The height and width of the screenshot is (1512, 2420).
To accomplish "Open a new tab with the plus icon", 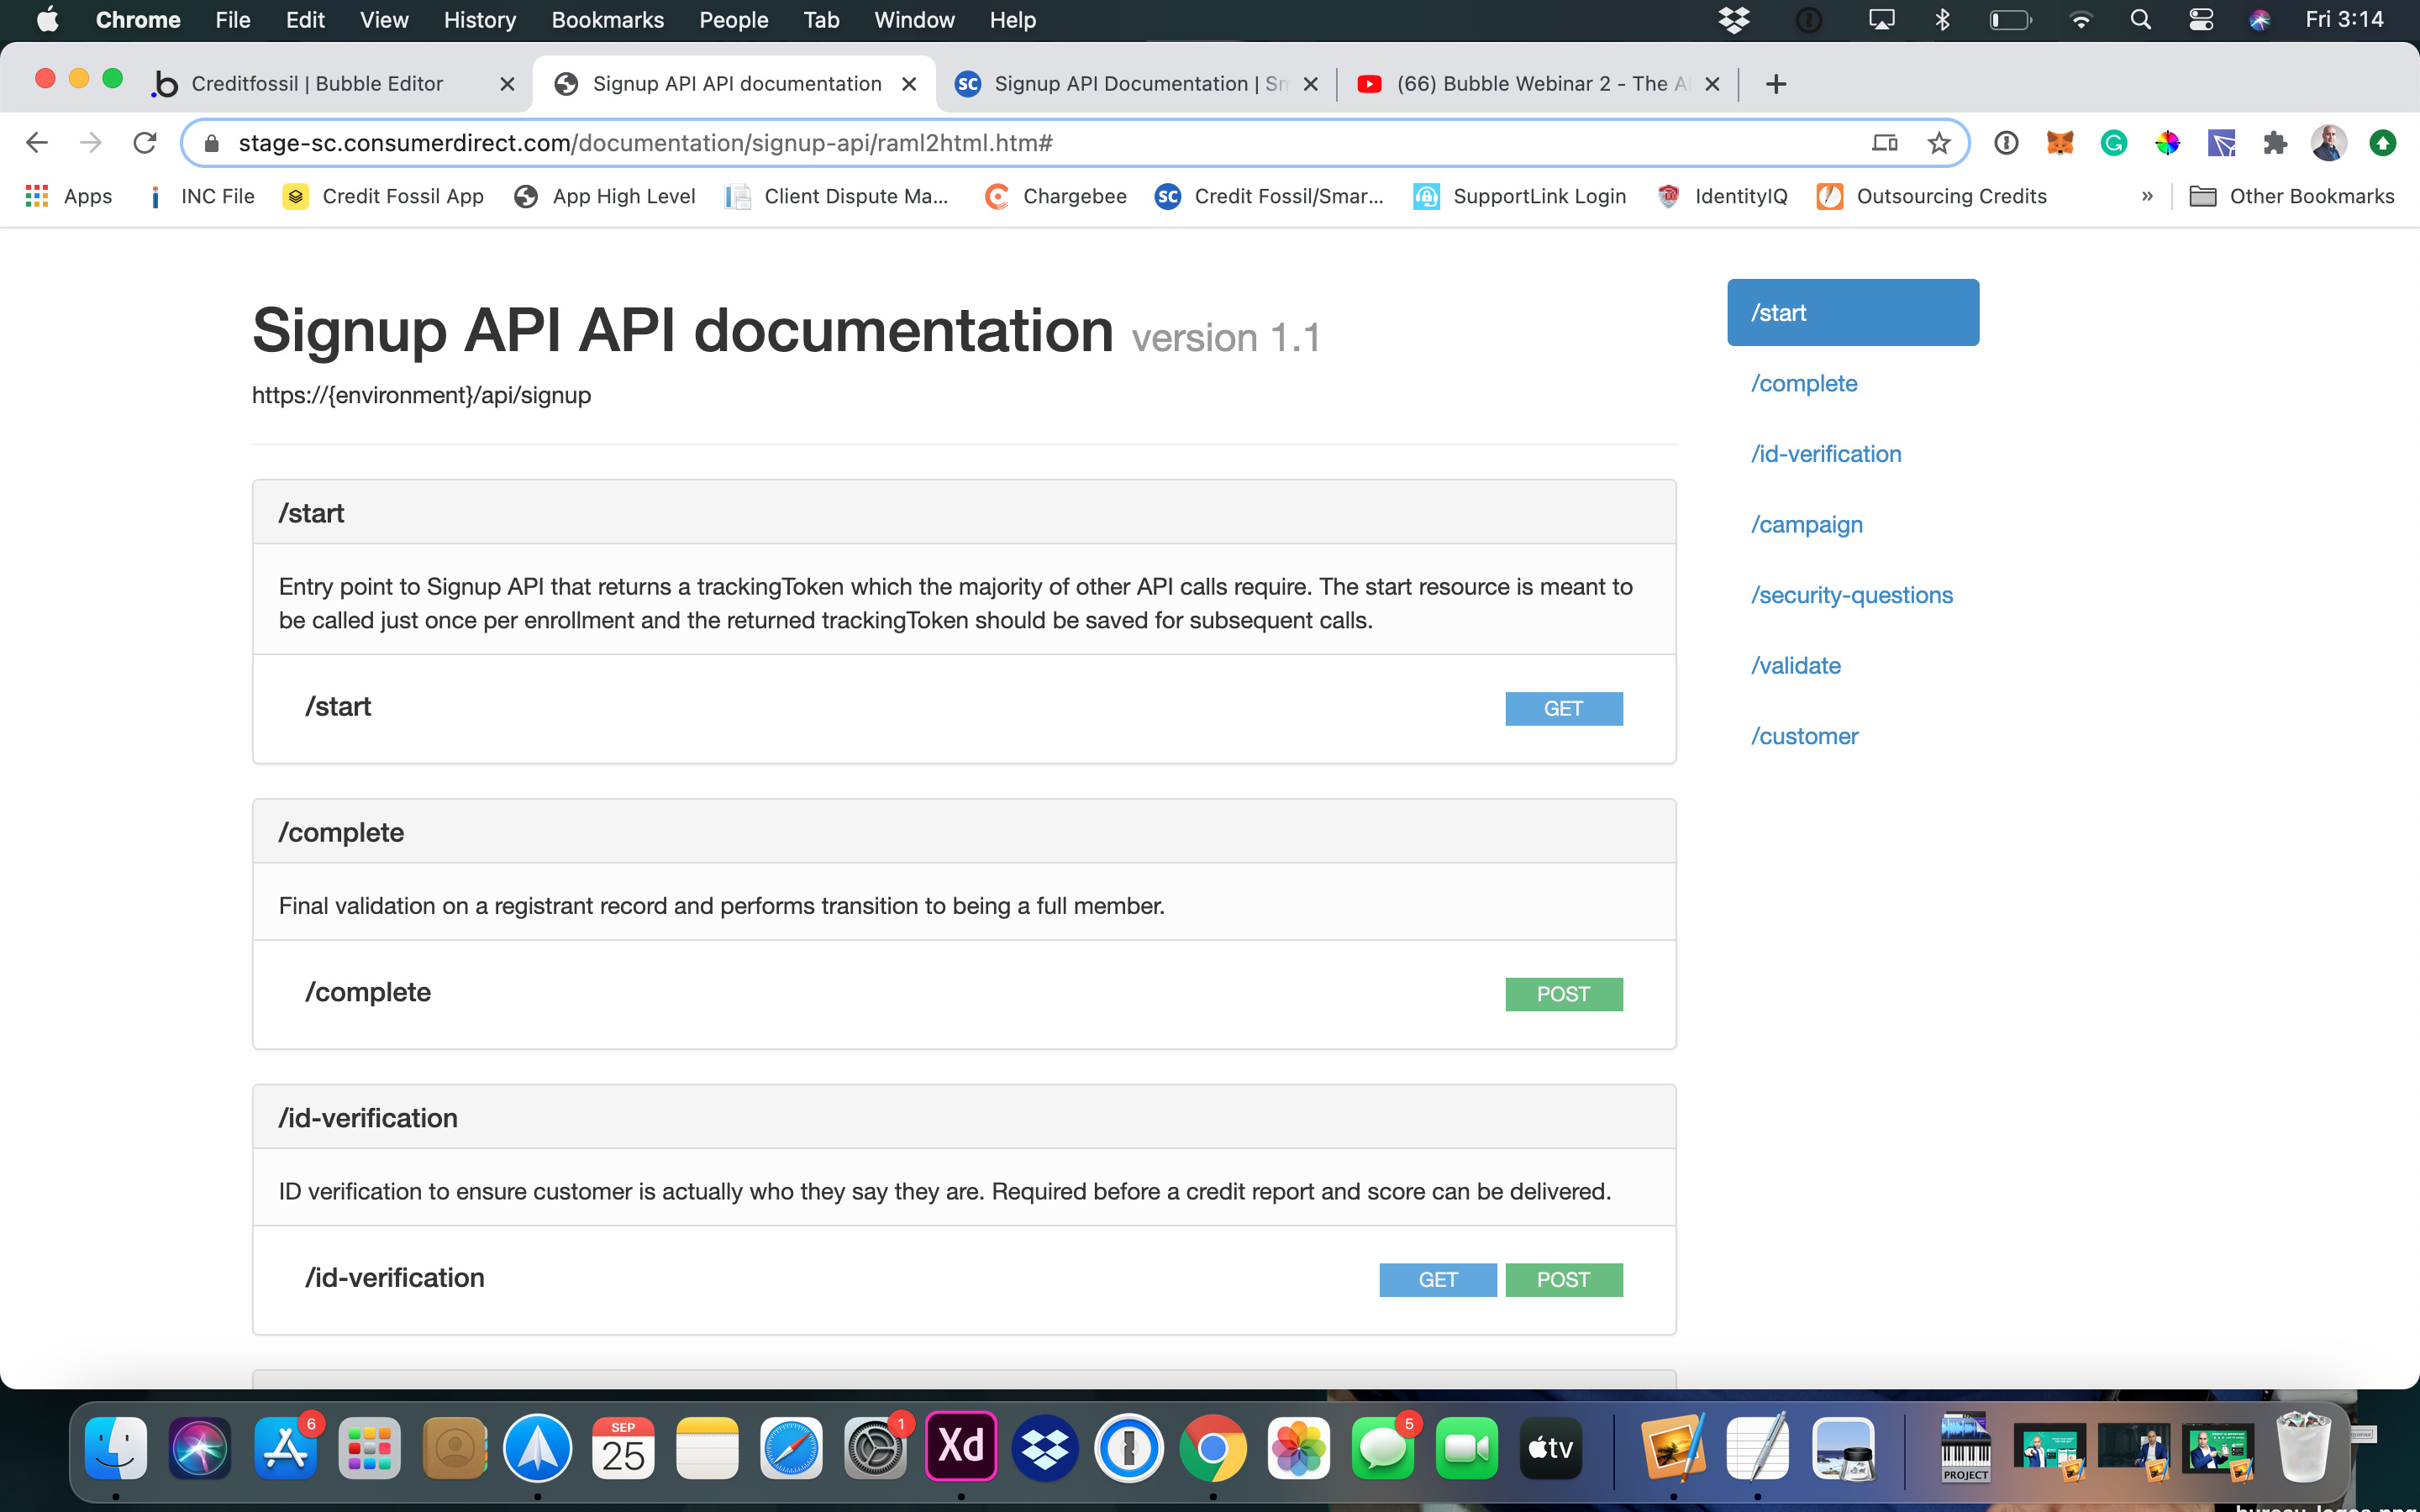I will click(1776, 84).
